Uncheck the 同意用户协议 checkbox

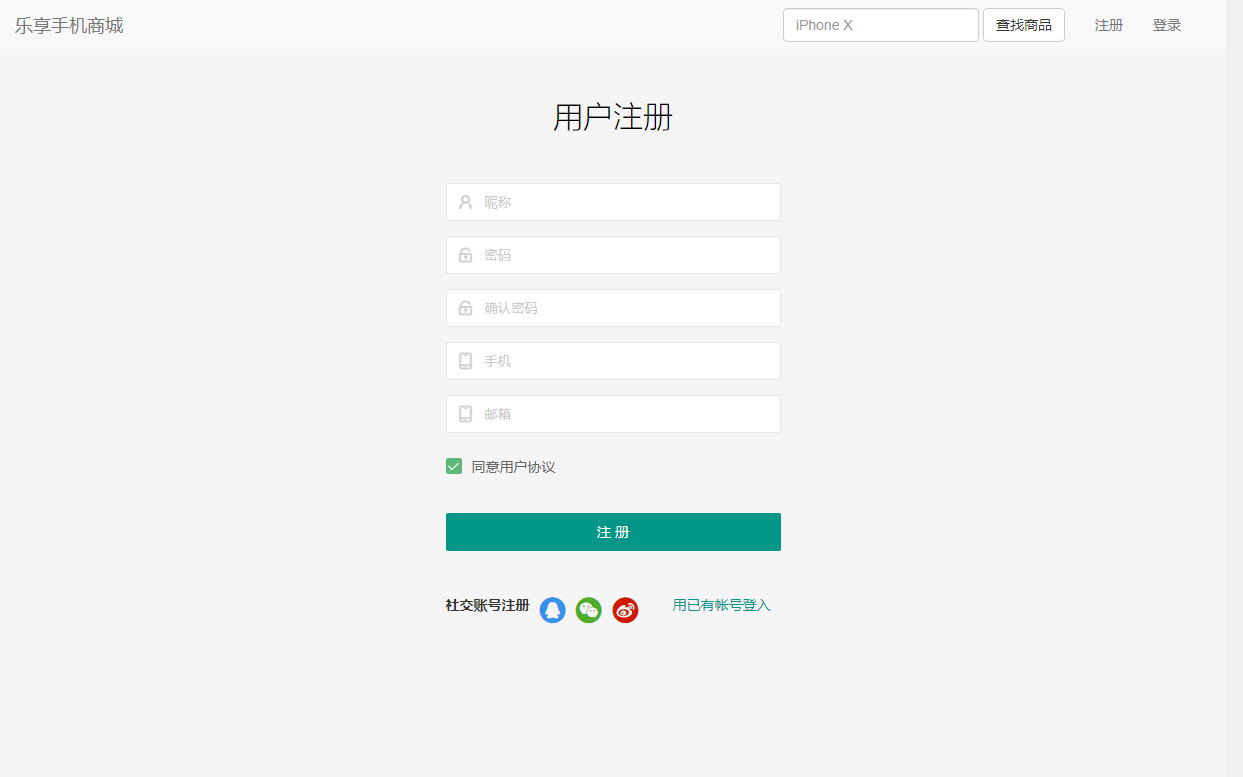(454, 466)
